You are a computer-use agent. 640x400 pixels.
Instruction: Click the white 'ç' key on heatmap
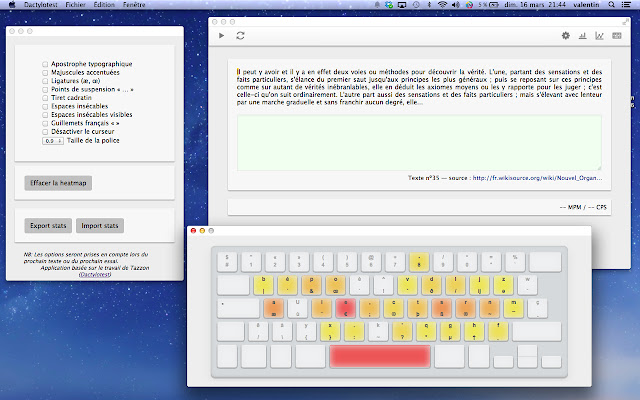537,308
